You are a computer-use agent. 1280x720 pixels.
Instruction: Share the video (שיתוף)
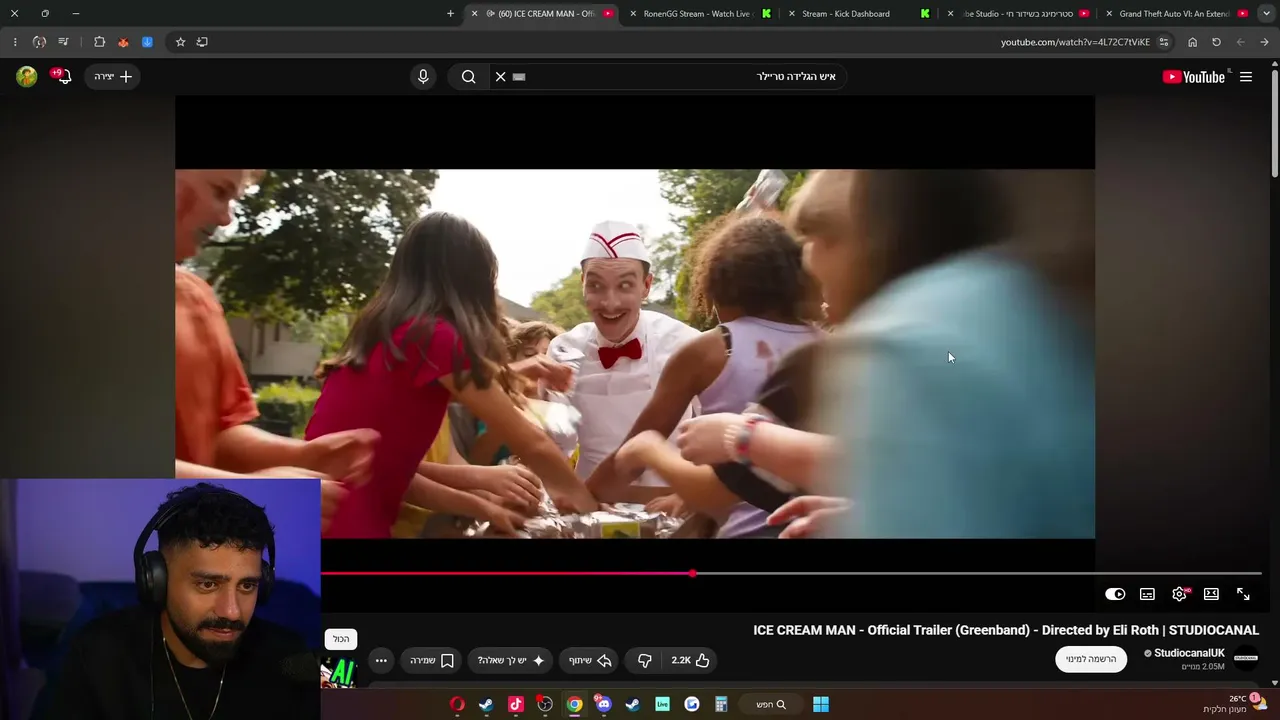(x=590, y=660)
